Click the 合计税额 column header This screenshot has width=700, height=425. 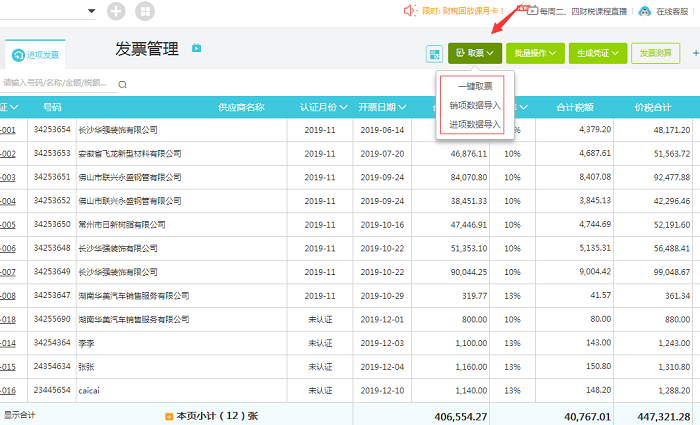tap(575, 107)
